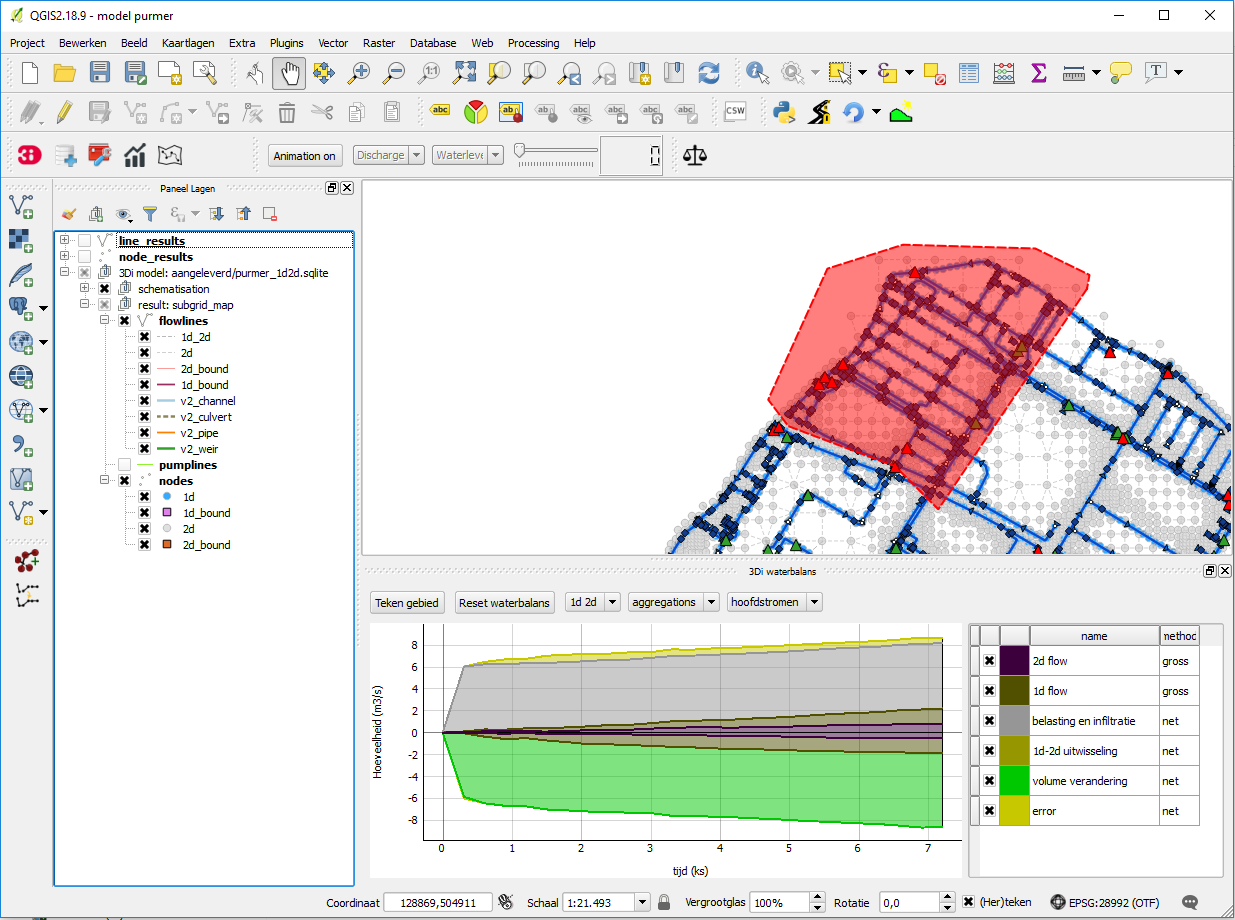Click the Statistical Summary sigma icon

pos(1038,72)
